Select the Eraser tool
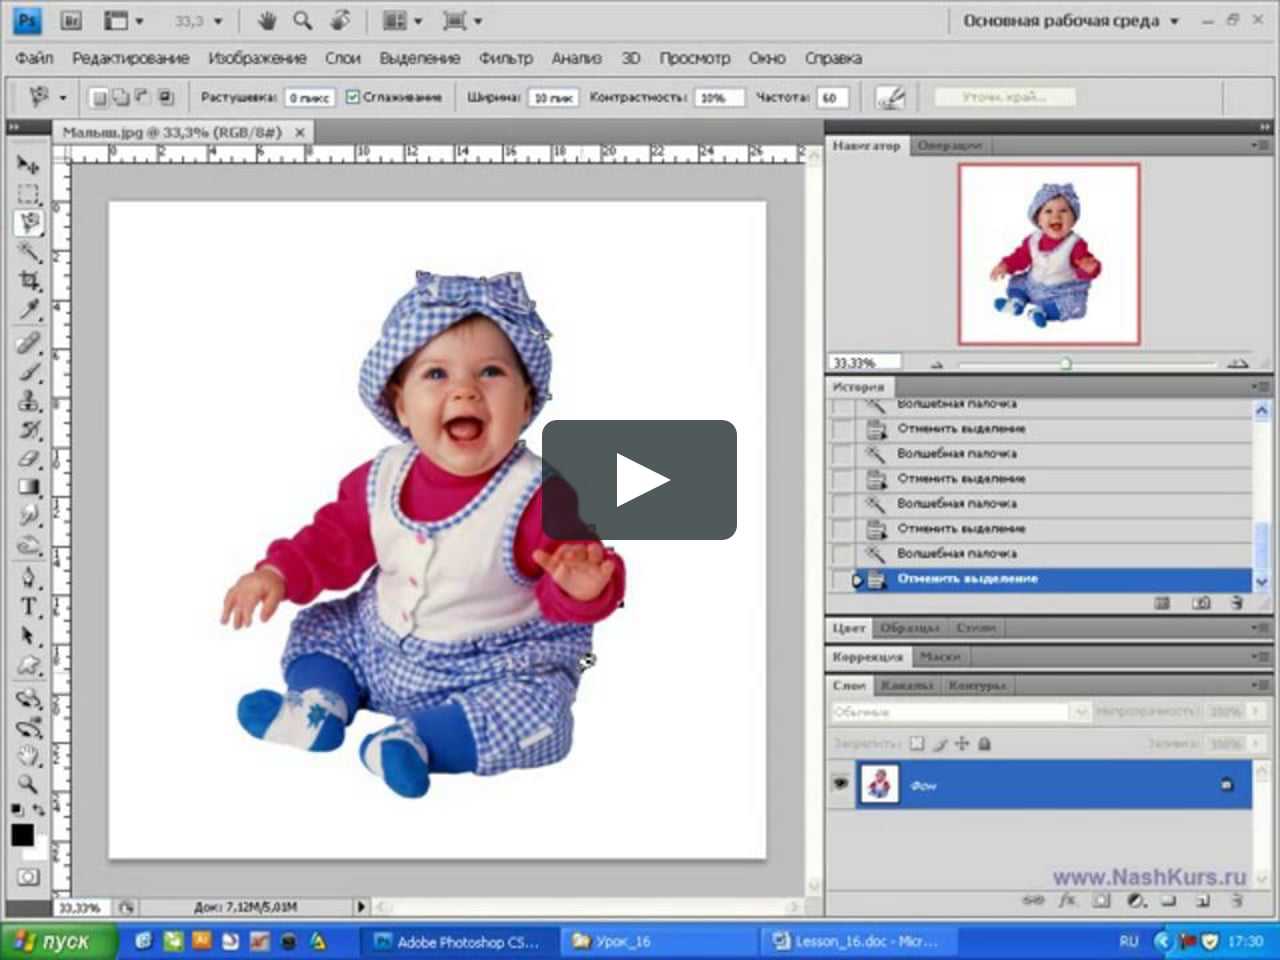 (28, 459)
